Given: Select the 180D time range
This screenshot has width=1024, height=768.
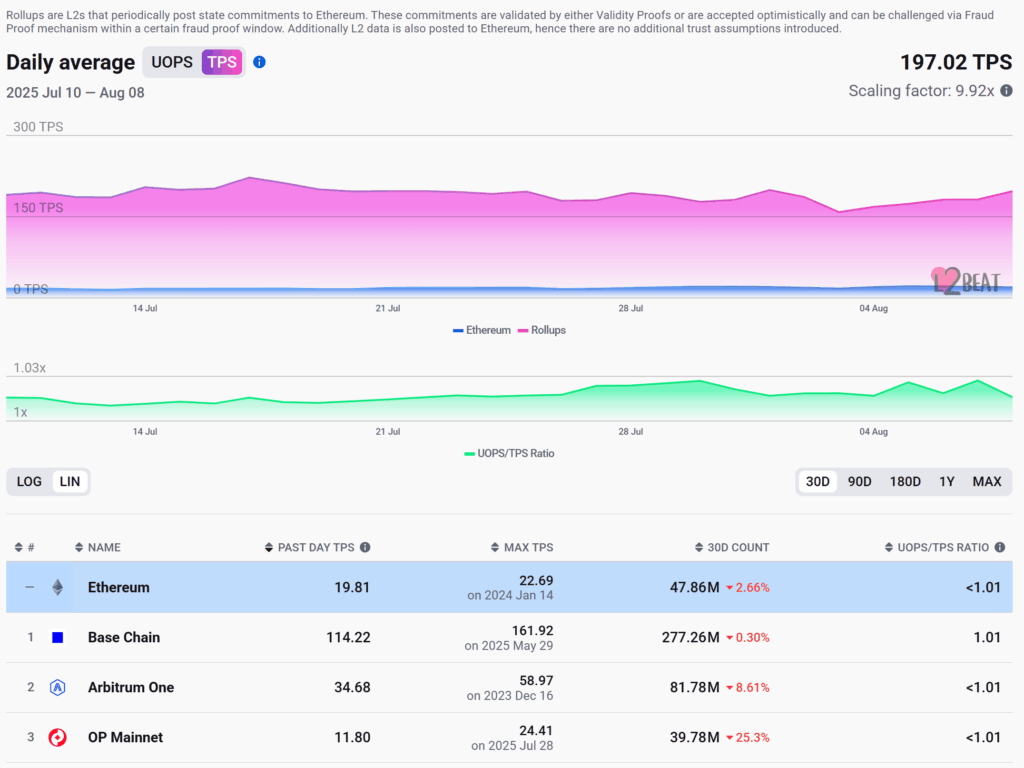Looking at the screenshot, I should pyautogui.click(x=905, y=481).
